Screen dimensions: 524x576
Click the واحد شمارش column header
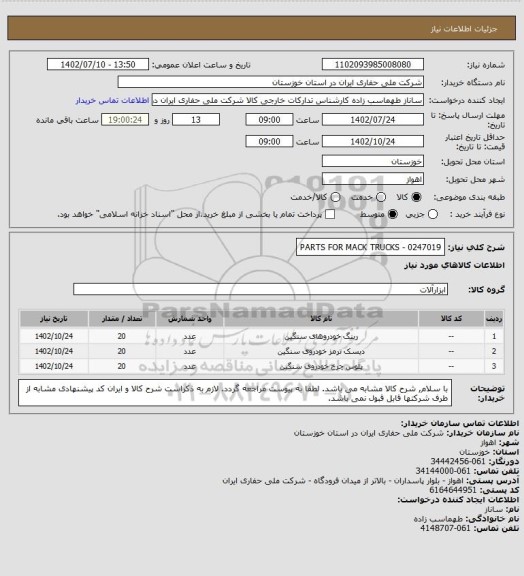click(190, 319)
